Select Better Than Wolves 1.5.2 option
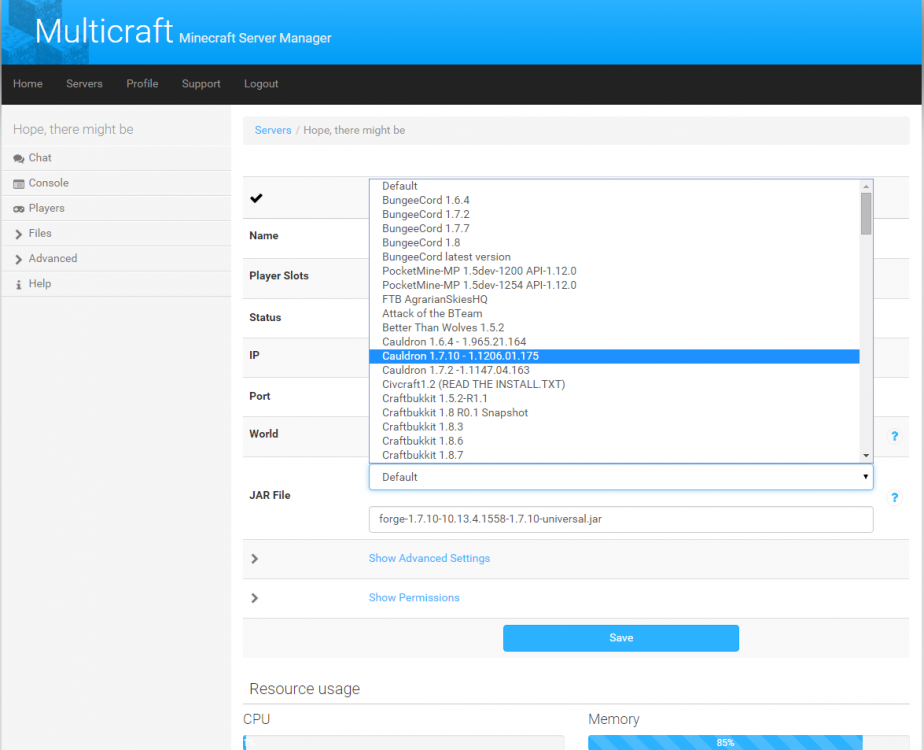This screenshot has width=924, height=750. pyautogui.click(x=614, y=328)
